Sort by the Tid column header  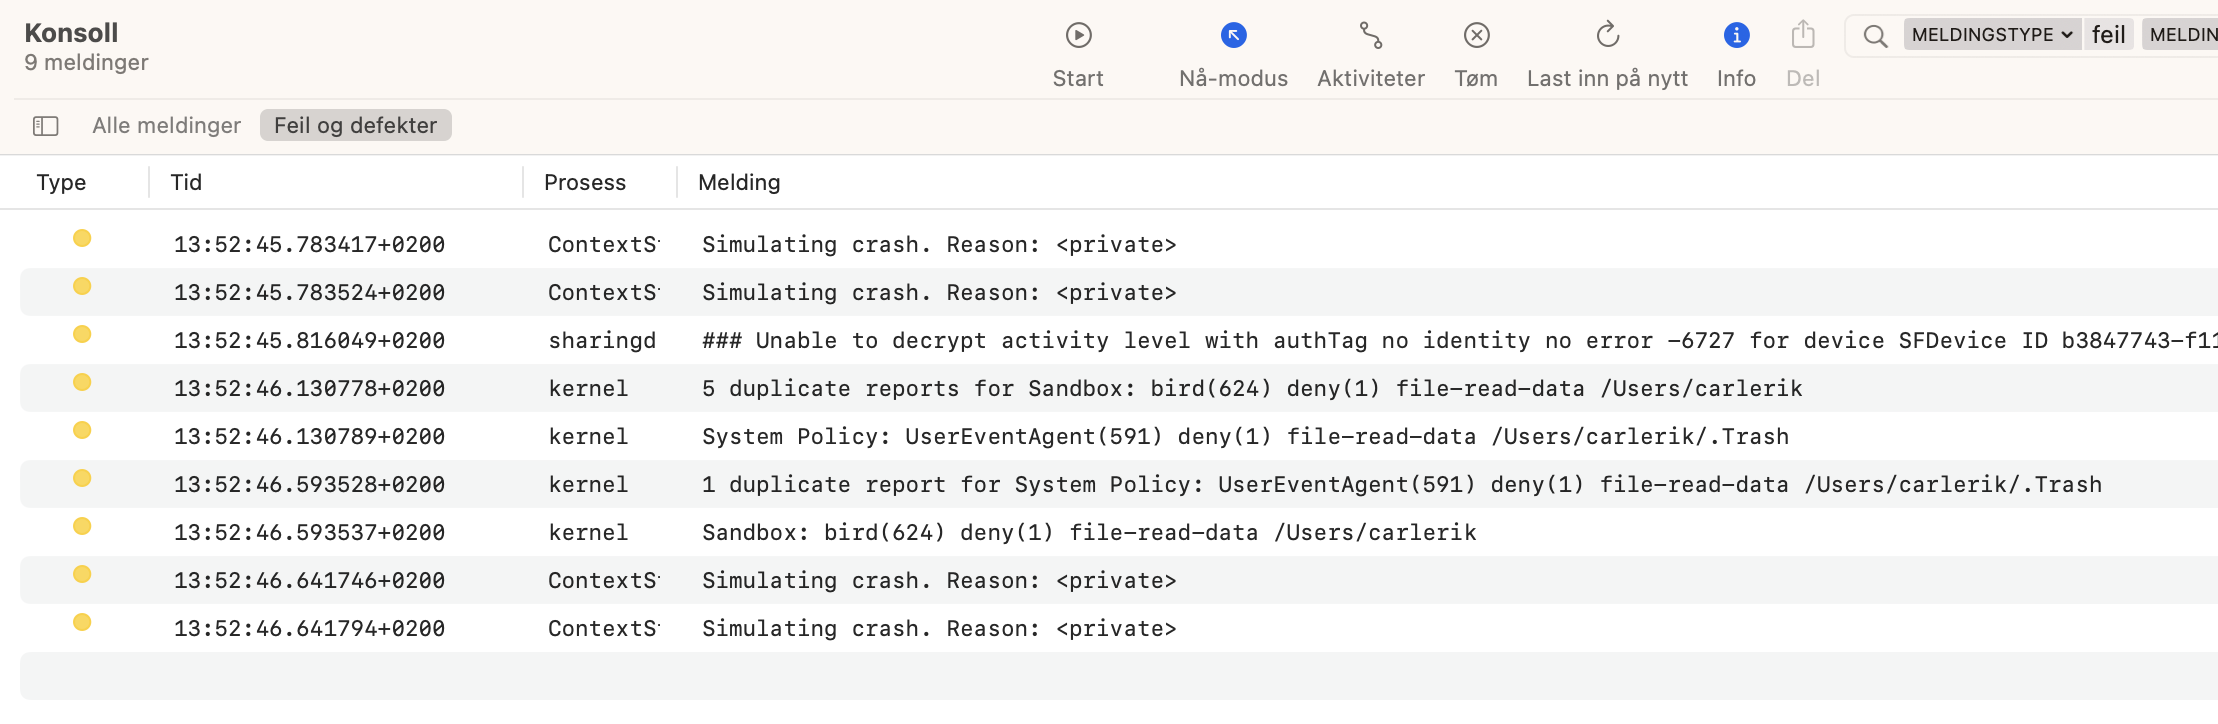click(186, 182)
